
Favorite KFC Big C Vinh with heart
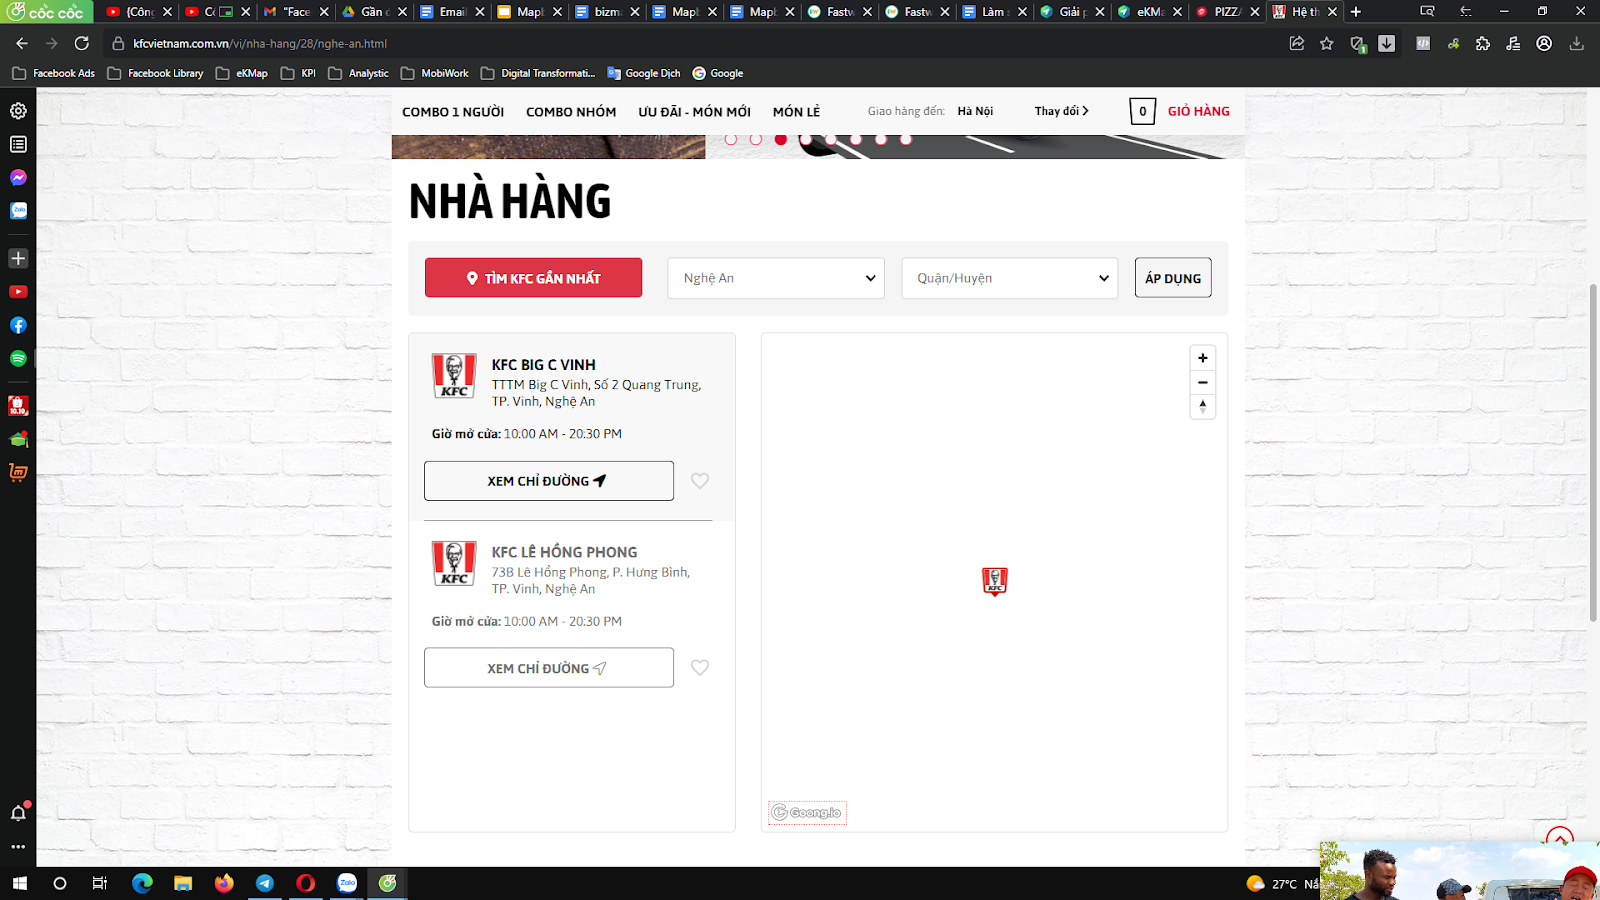(x=700, y=481)
